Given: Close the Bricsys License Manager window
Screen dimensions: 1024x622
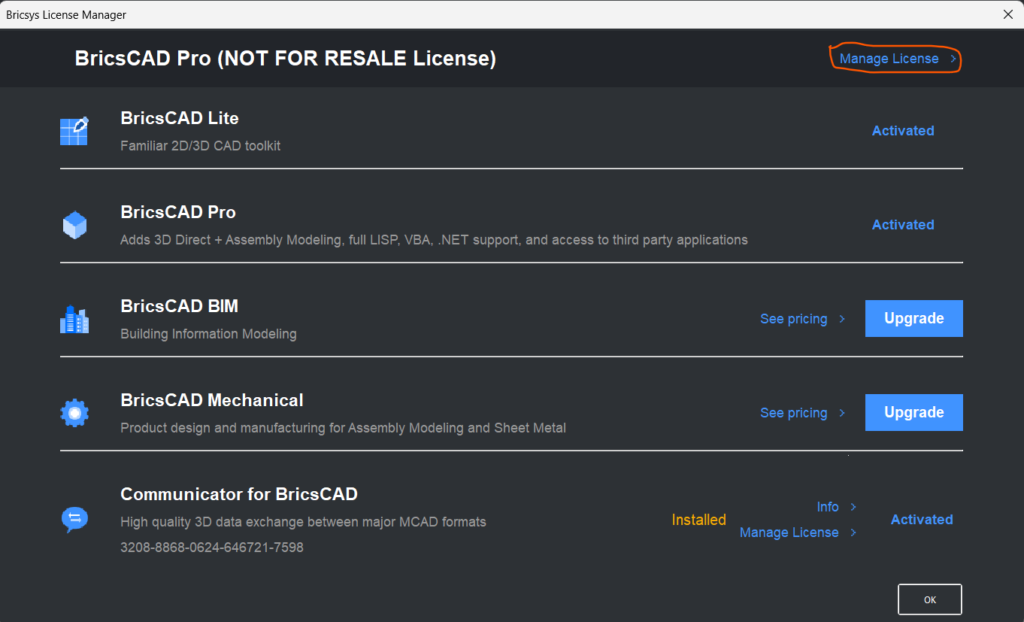Looking at the screenshot, I should pos(1008,14).
